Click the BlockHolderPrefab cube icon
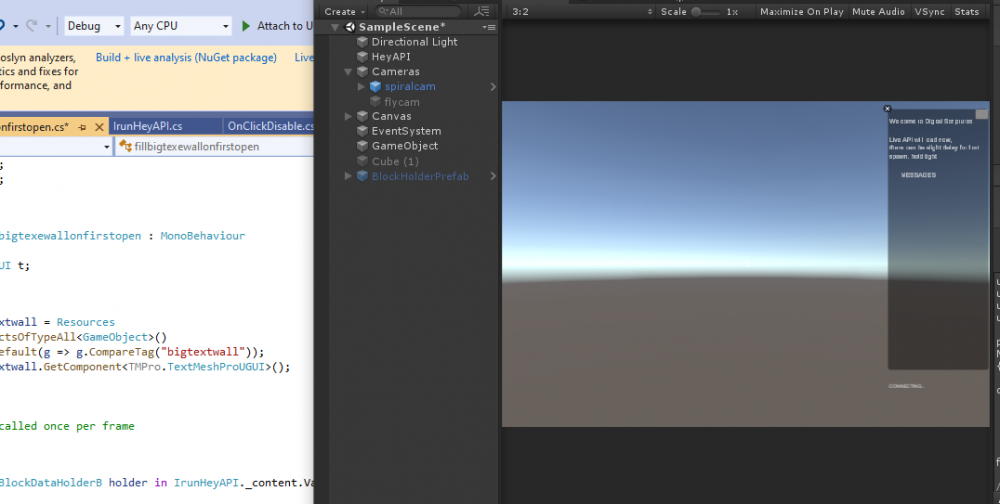The height and width of the screenshot is (504, 1000). (x=362, y=176)
